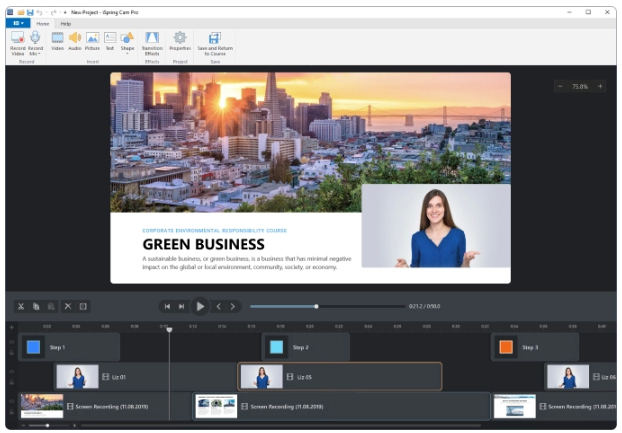Select the Liz 06 clip thumbnail
Screen dimensions: 622x433
tap(568, 377)
